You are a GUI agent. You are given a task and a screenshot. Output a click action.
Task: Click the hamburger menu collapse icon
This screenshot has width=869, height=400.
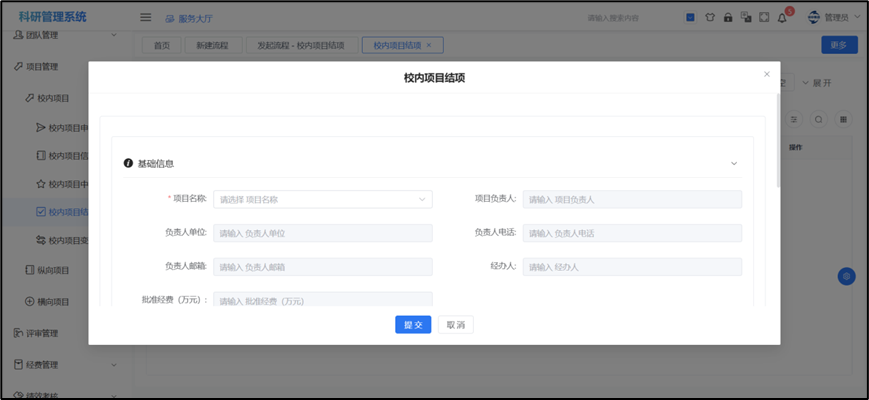pos(145,17)
